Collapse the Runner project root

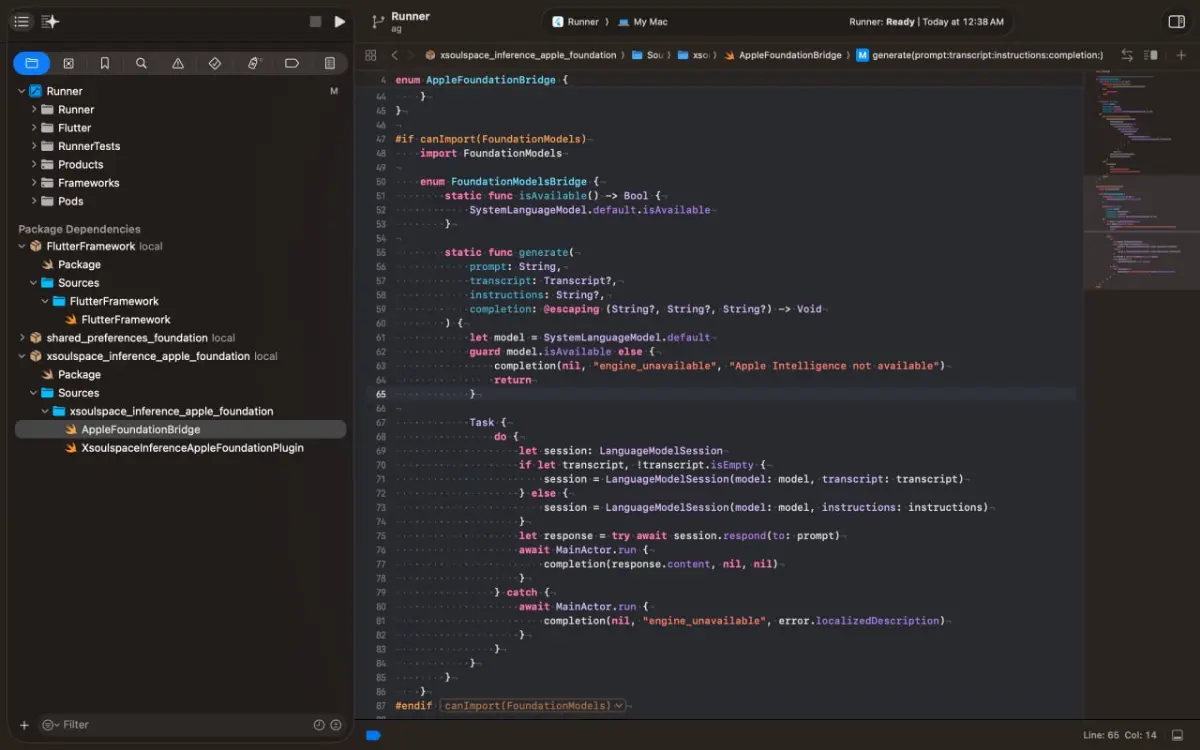point(22,91)
